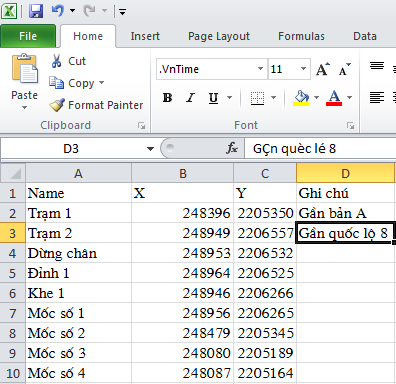Open the redo history dropdown arrow
The image size is (396, 384).
pos(104,11)
